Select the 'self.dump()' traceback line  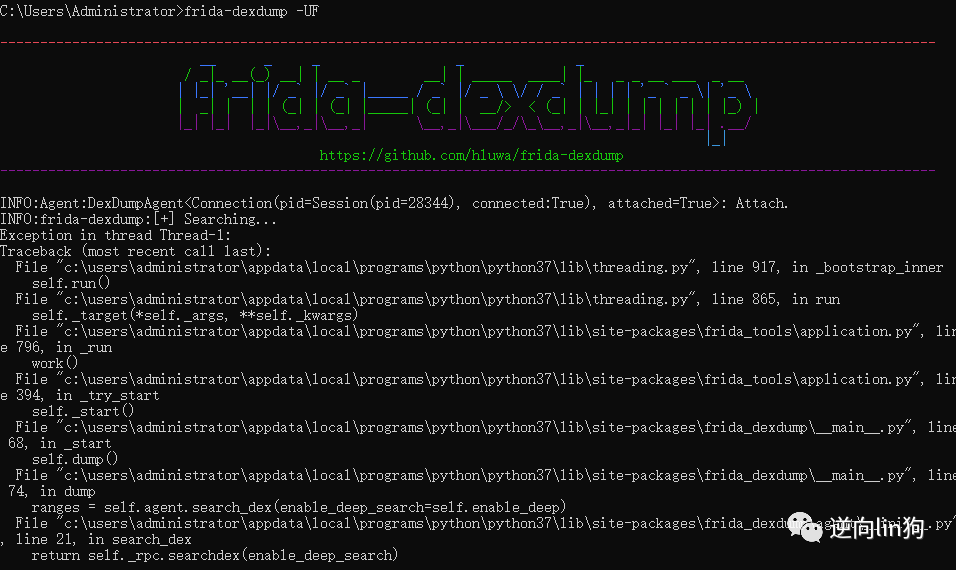coord(75,459)
